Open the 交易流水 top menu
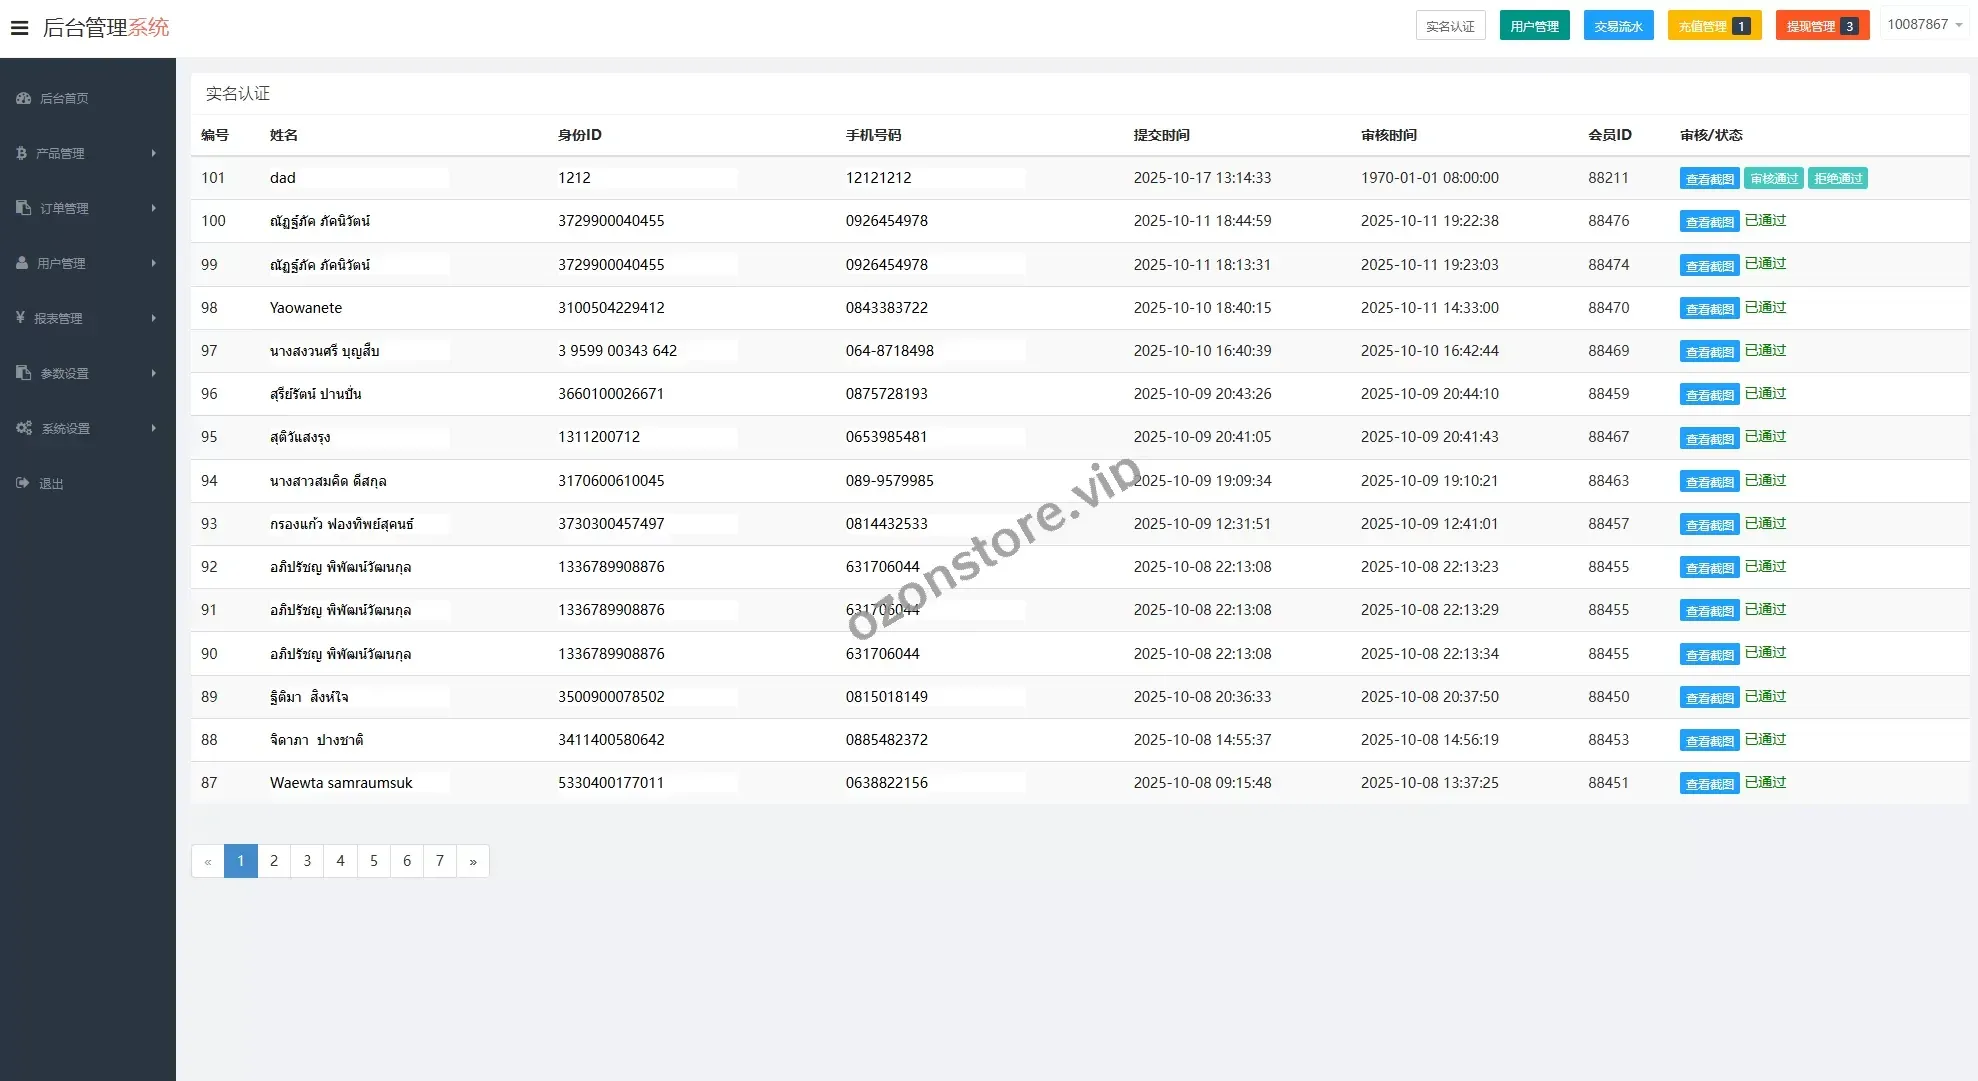This screenshot has width=1978, height=1081. [x=1618, y=26]
